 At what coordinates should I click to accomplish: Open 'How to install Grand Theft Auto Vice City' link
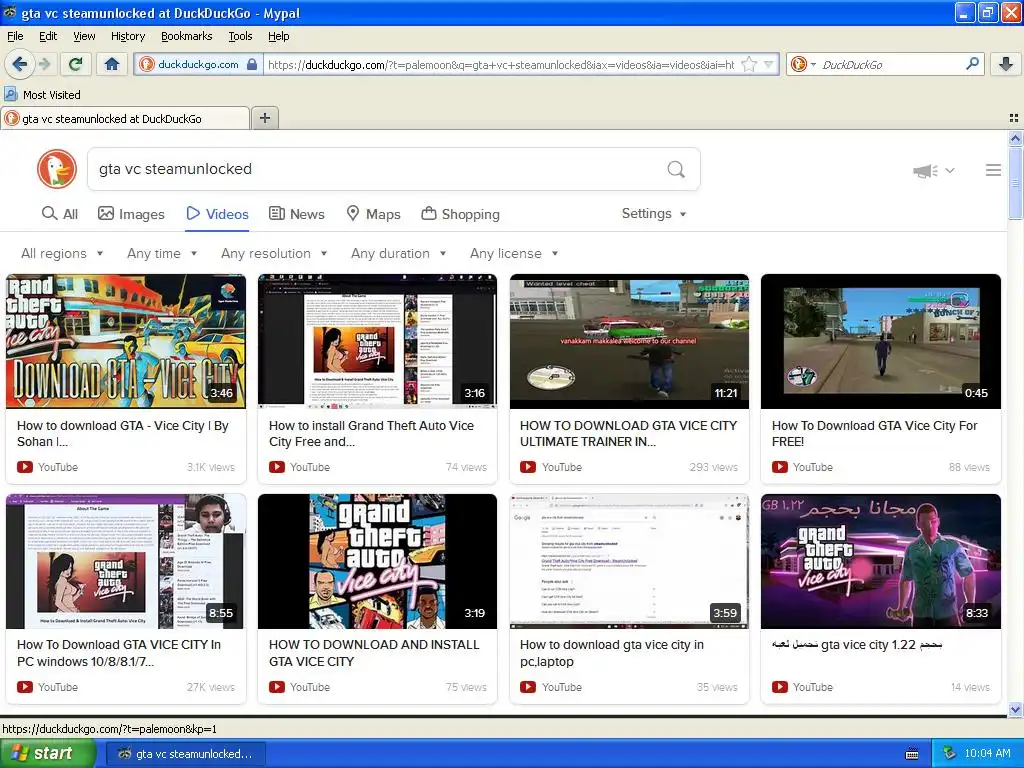371,434
